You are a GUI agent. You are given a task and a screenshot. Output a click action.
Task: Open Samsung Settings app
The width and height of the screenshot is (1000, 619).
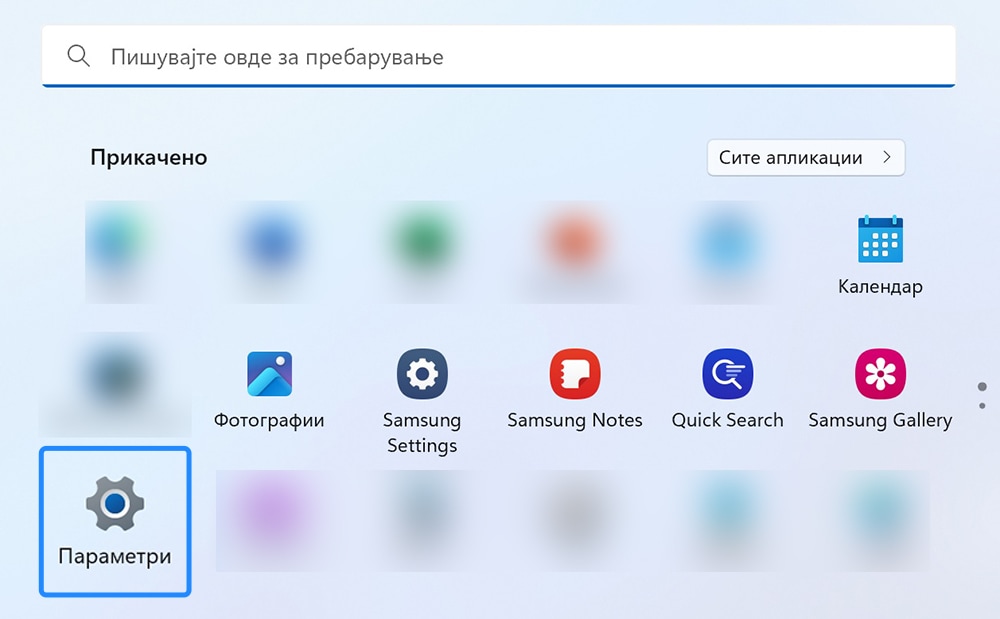[x=422, y=374]
